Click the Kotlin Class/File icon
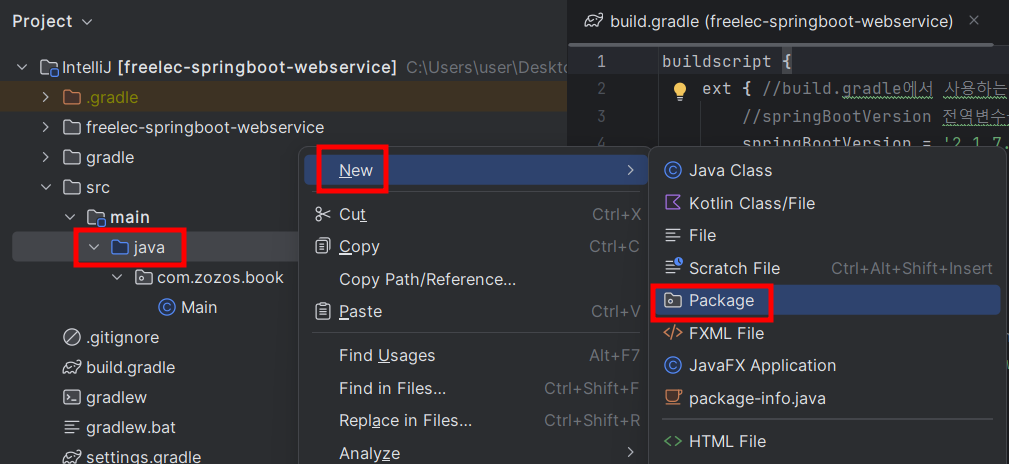Image resolution: width=1009 pixels, height=464 pixels. [x=672, y=203]
